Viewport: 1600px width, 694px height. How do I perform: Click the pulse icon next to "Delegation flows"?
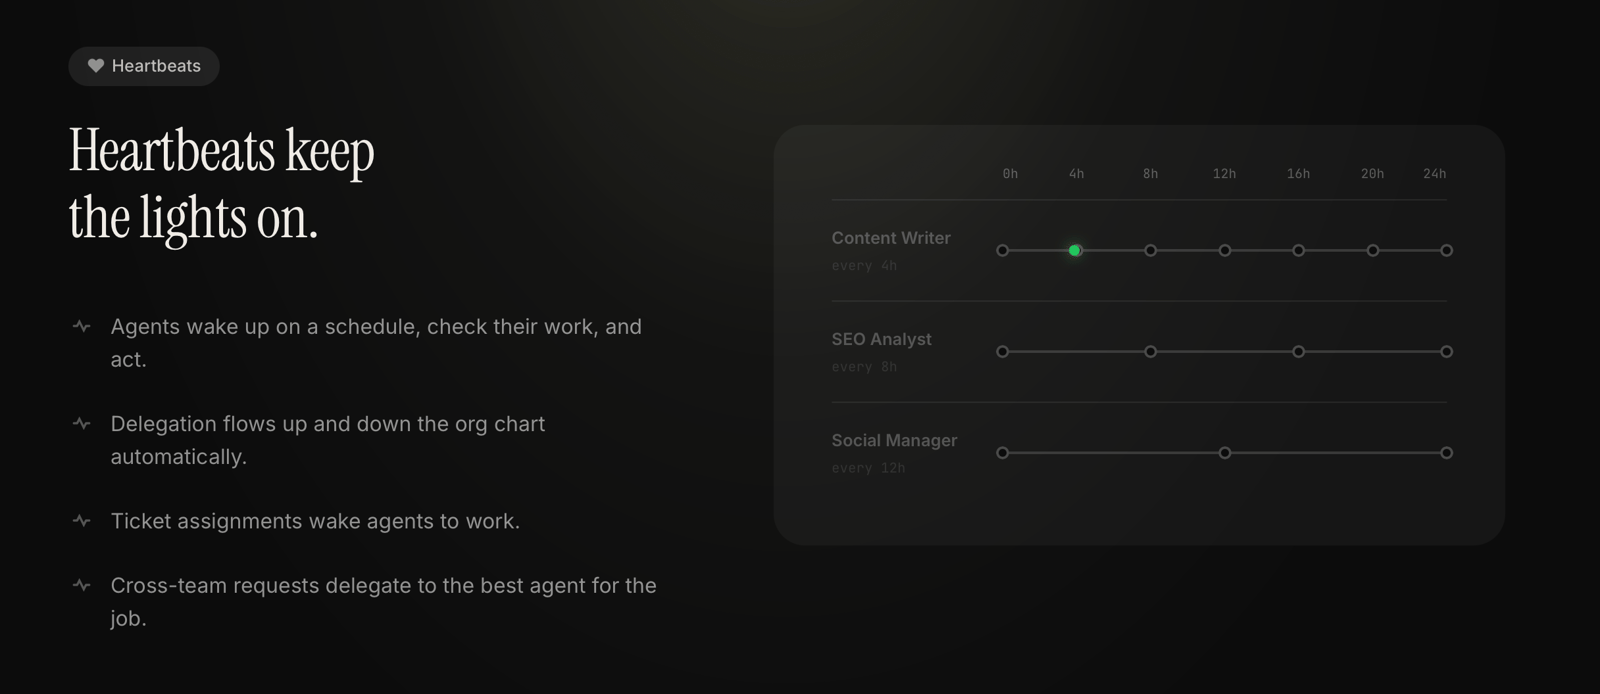82,424
